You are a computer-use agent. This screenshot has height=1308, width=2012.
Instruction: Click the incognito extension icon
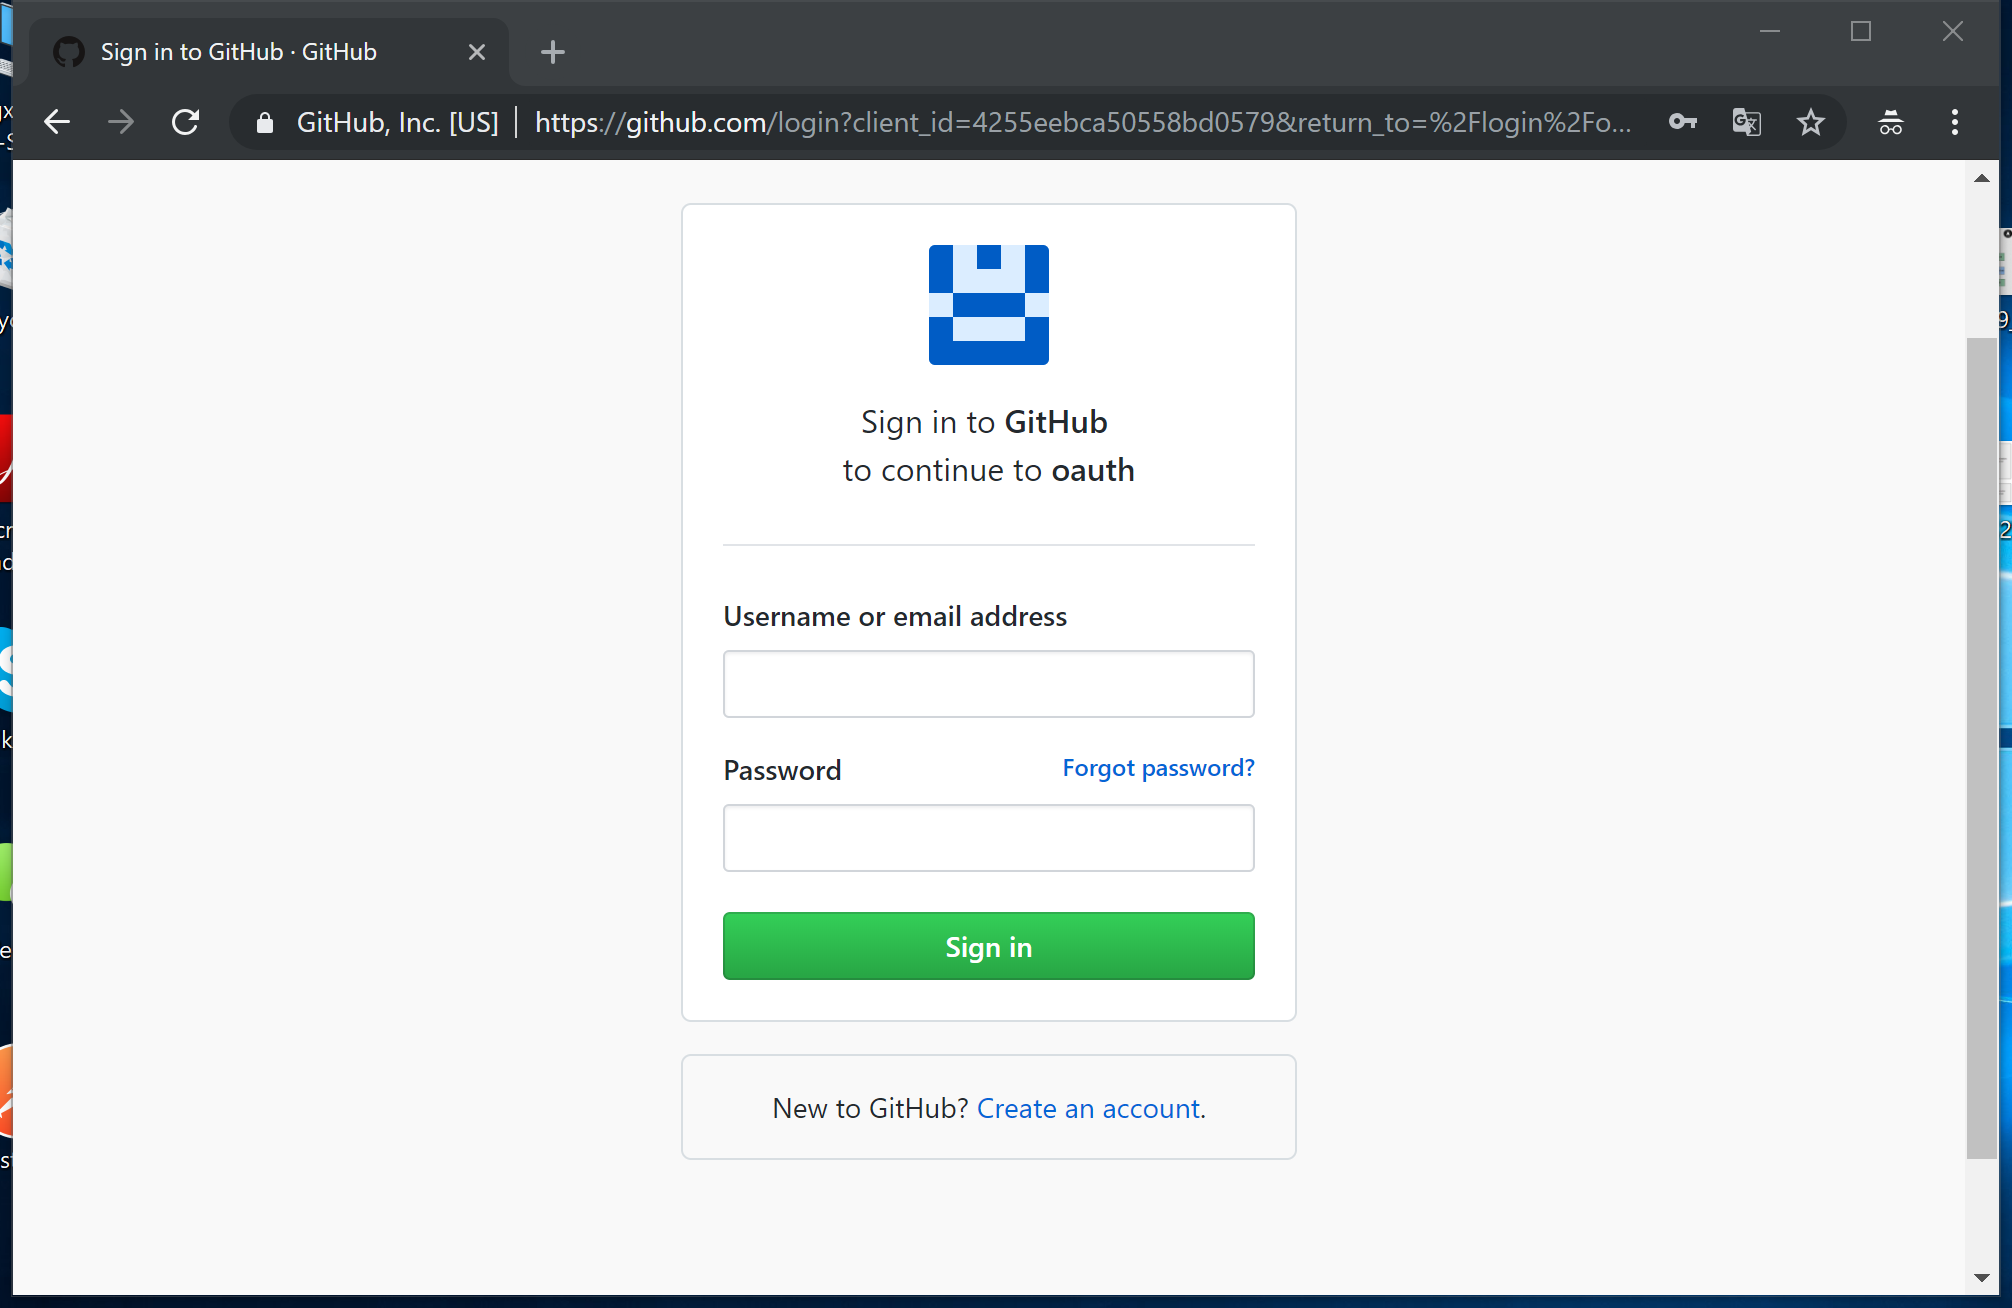click(x=1890, y=122)
